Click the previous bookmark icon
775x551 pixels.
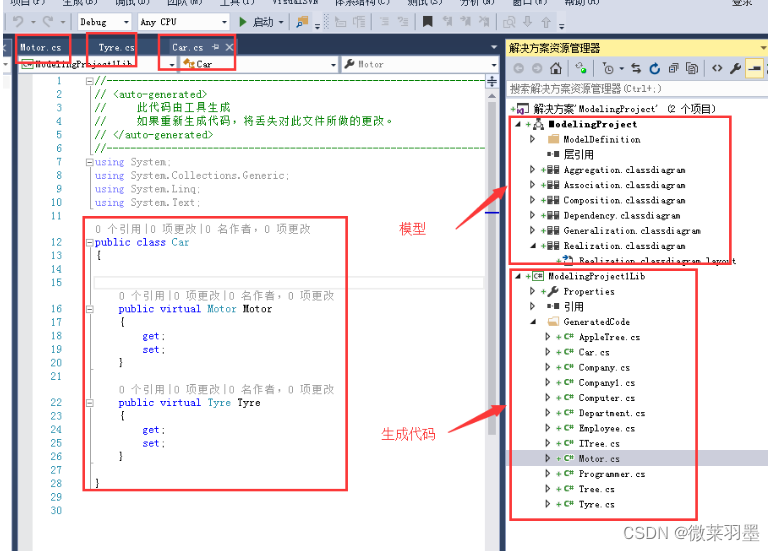[447, 22]
